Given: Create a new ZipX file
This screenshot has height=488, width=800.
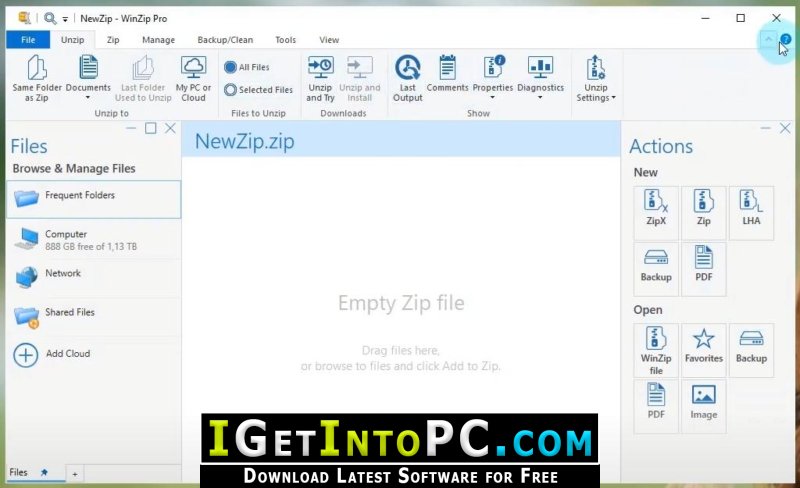Looking at the screenshot, I should 656,212.
